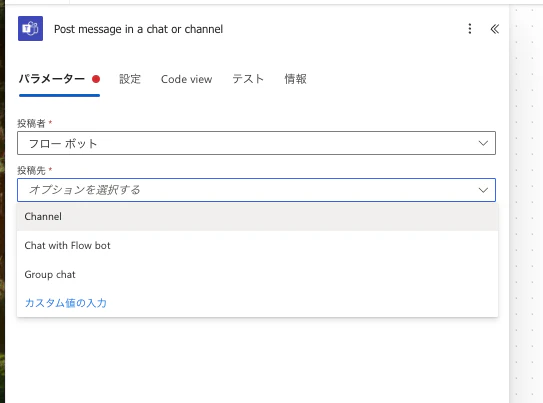
Task: Select Channel from the dropdown list
Action: 257,217
